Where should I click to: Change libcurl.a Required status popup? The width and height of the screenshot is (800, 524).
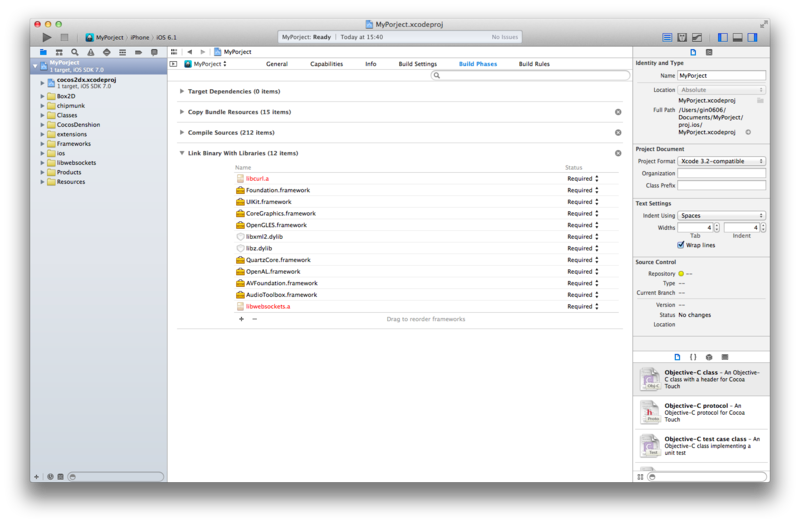coord(583,179)
